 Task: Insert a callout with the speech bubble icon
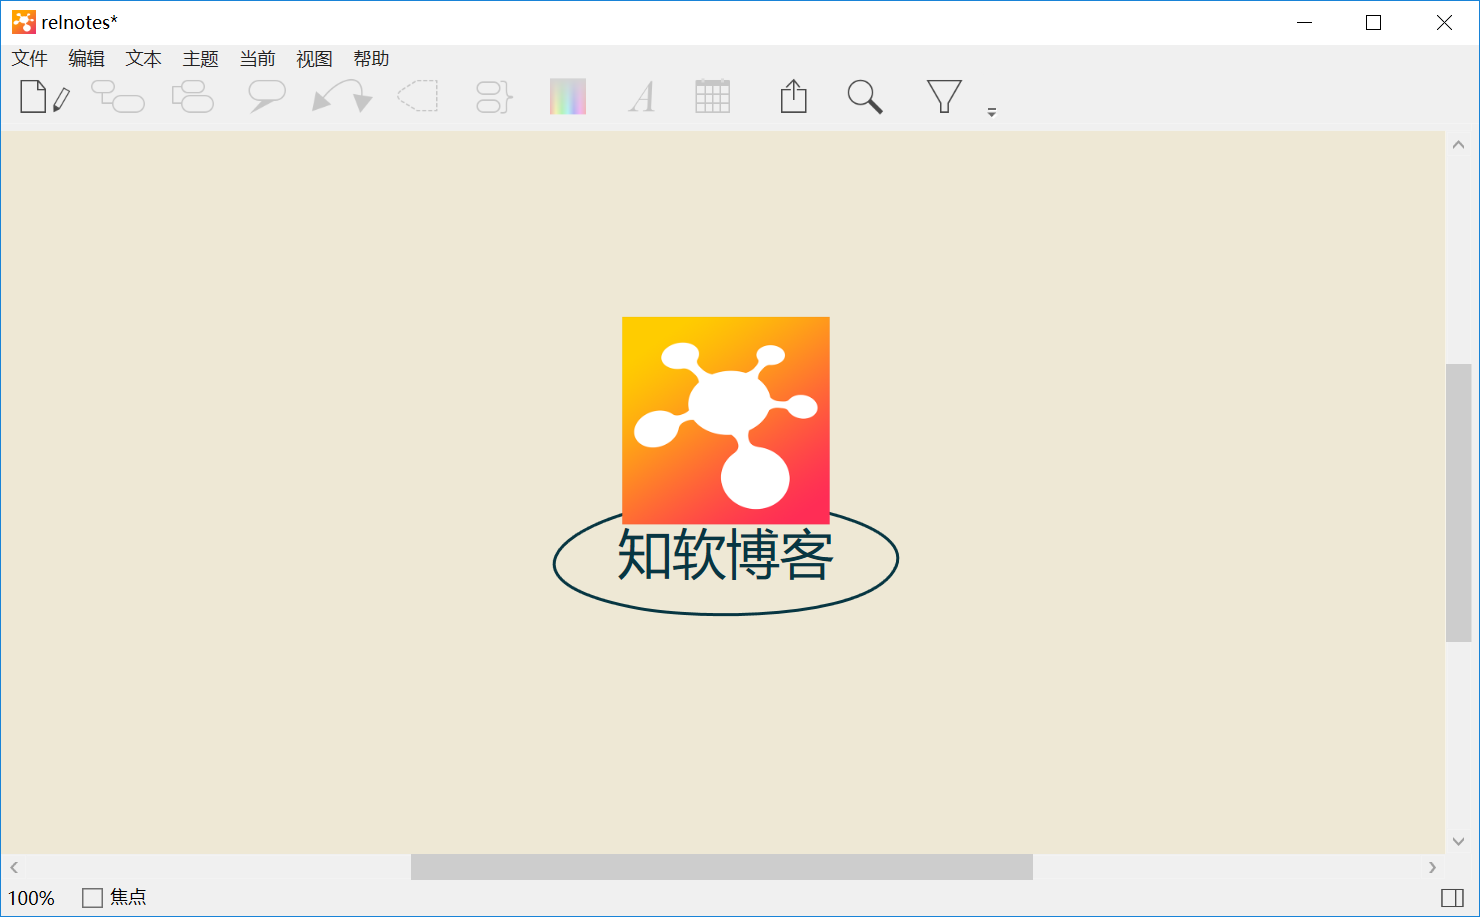[267, 97]
